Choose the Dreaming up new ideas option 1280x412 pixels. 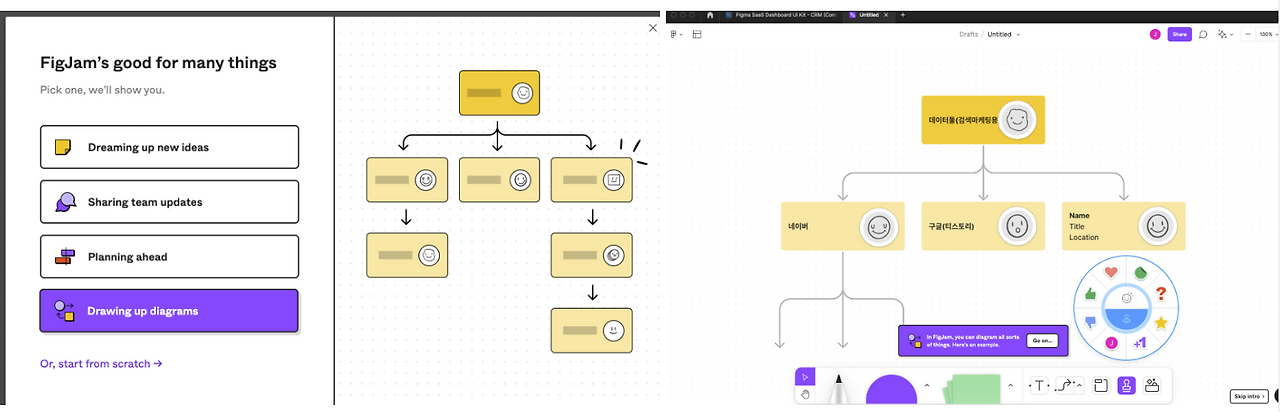(x=169, y=147)
